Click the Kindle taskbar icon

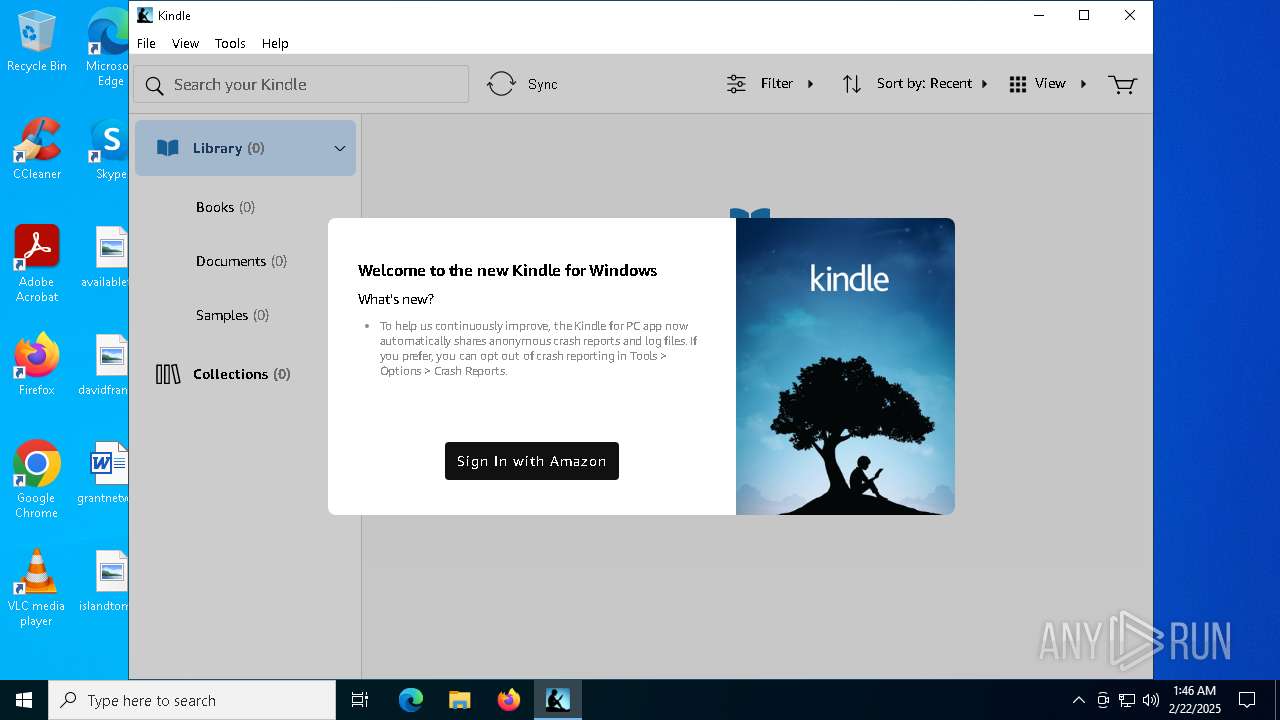[x=558, y=700]
